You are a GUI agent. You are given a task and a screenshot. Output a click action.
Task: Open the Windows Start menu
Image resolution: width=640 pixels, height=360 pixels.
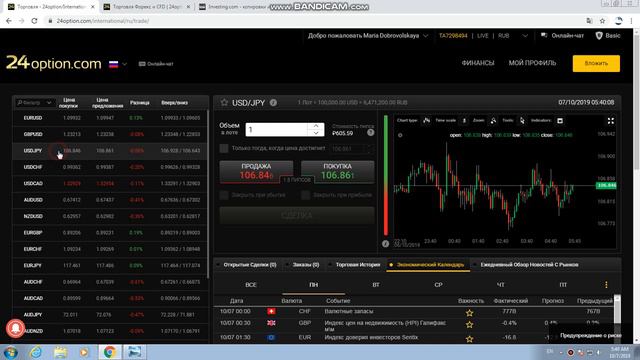click(x=11, y=352)
